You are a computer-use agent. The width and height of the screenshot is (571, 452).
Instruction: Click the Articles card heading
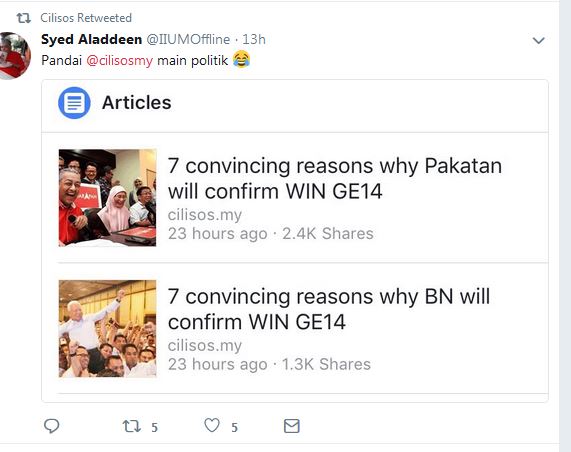click(137, 103)
